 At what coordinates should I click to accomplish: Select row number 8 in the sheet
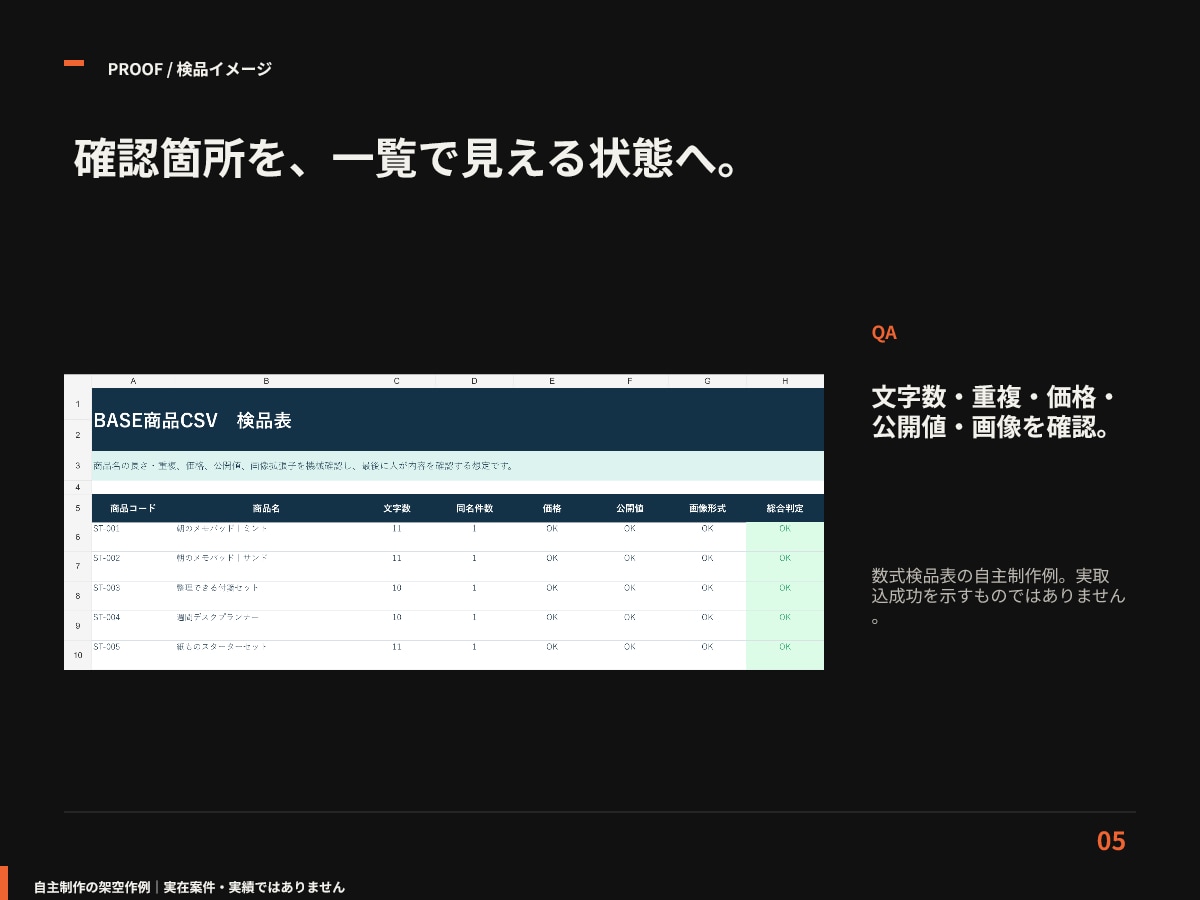[77, 596]
